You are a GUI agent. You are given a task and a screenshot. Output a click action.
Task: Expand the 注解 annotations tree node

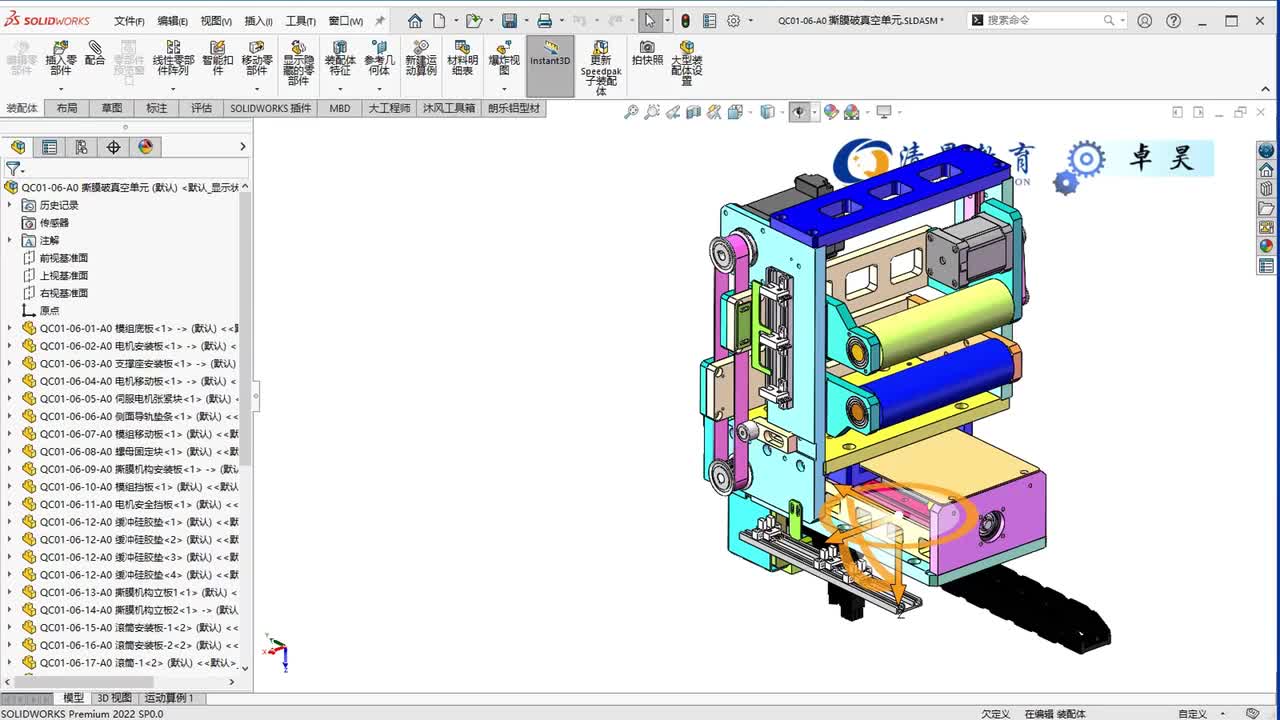(x=10, y=240)
